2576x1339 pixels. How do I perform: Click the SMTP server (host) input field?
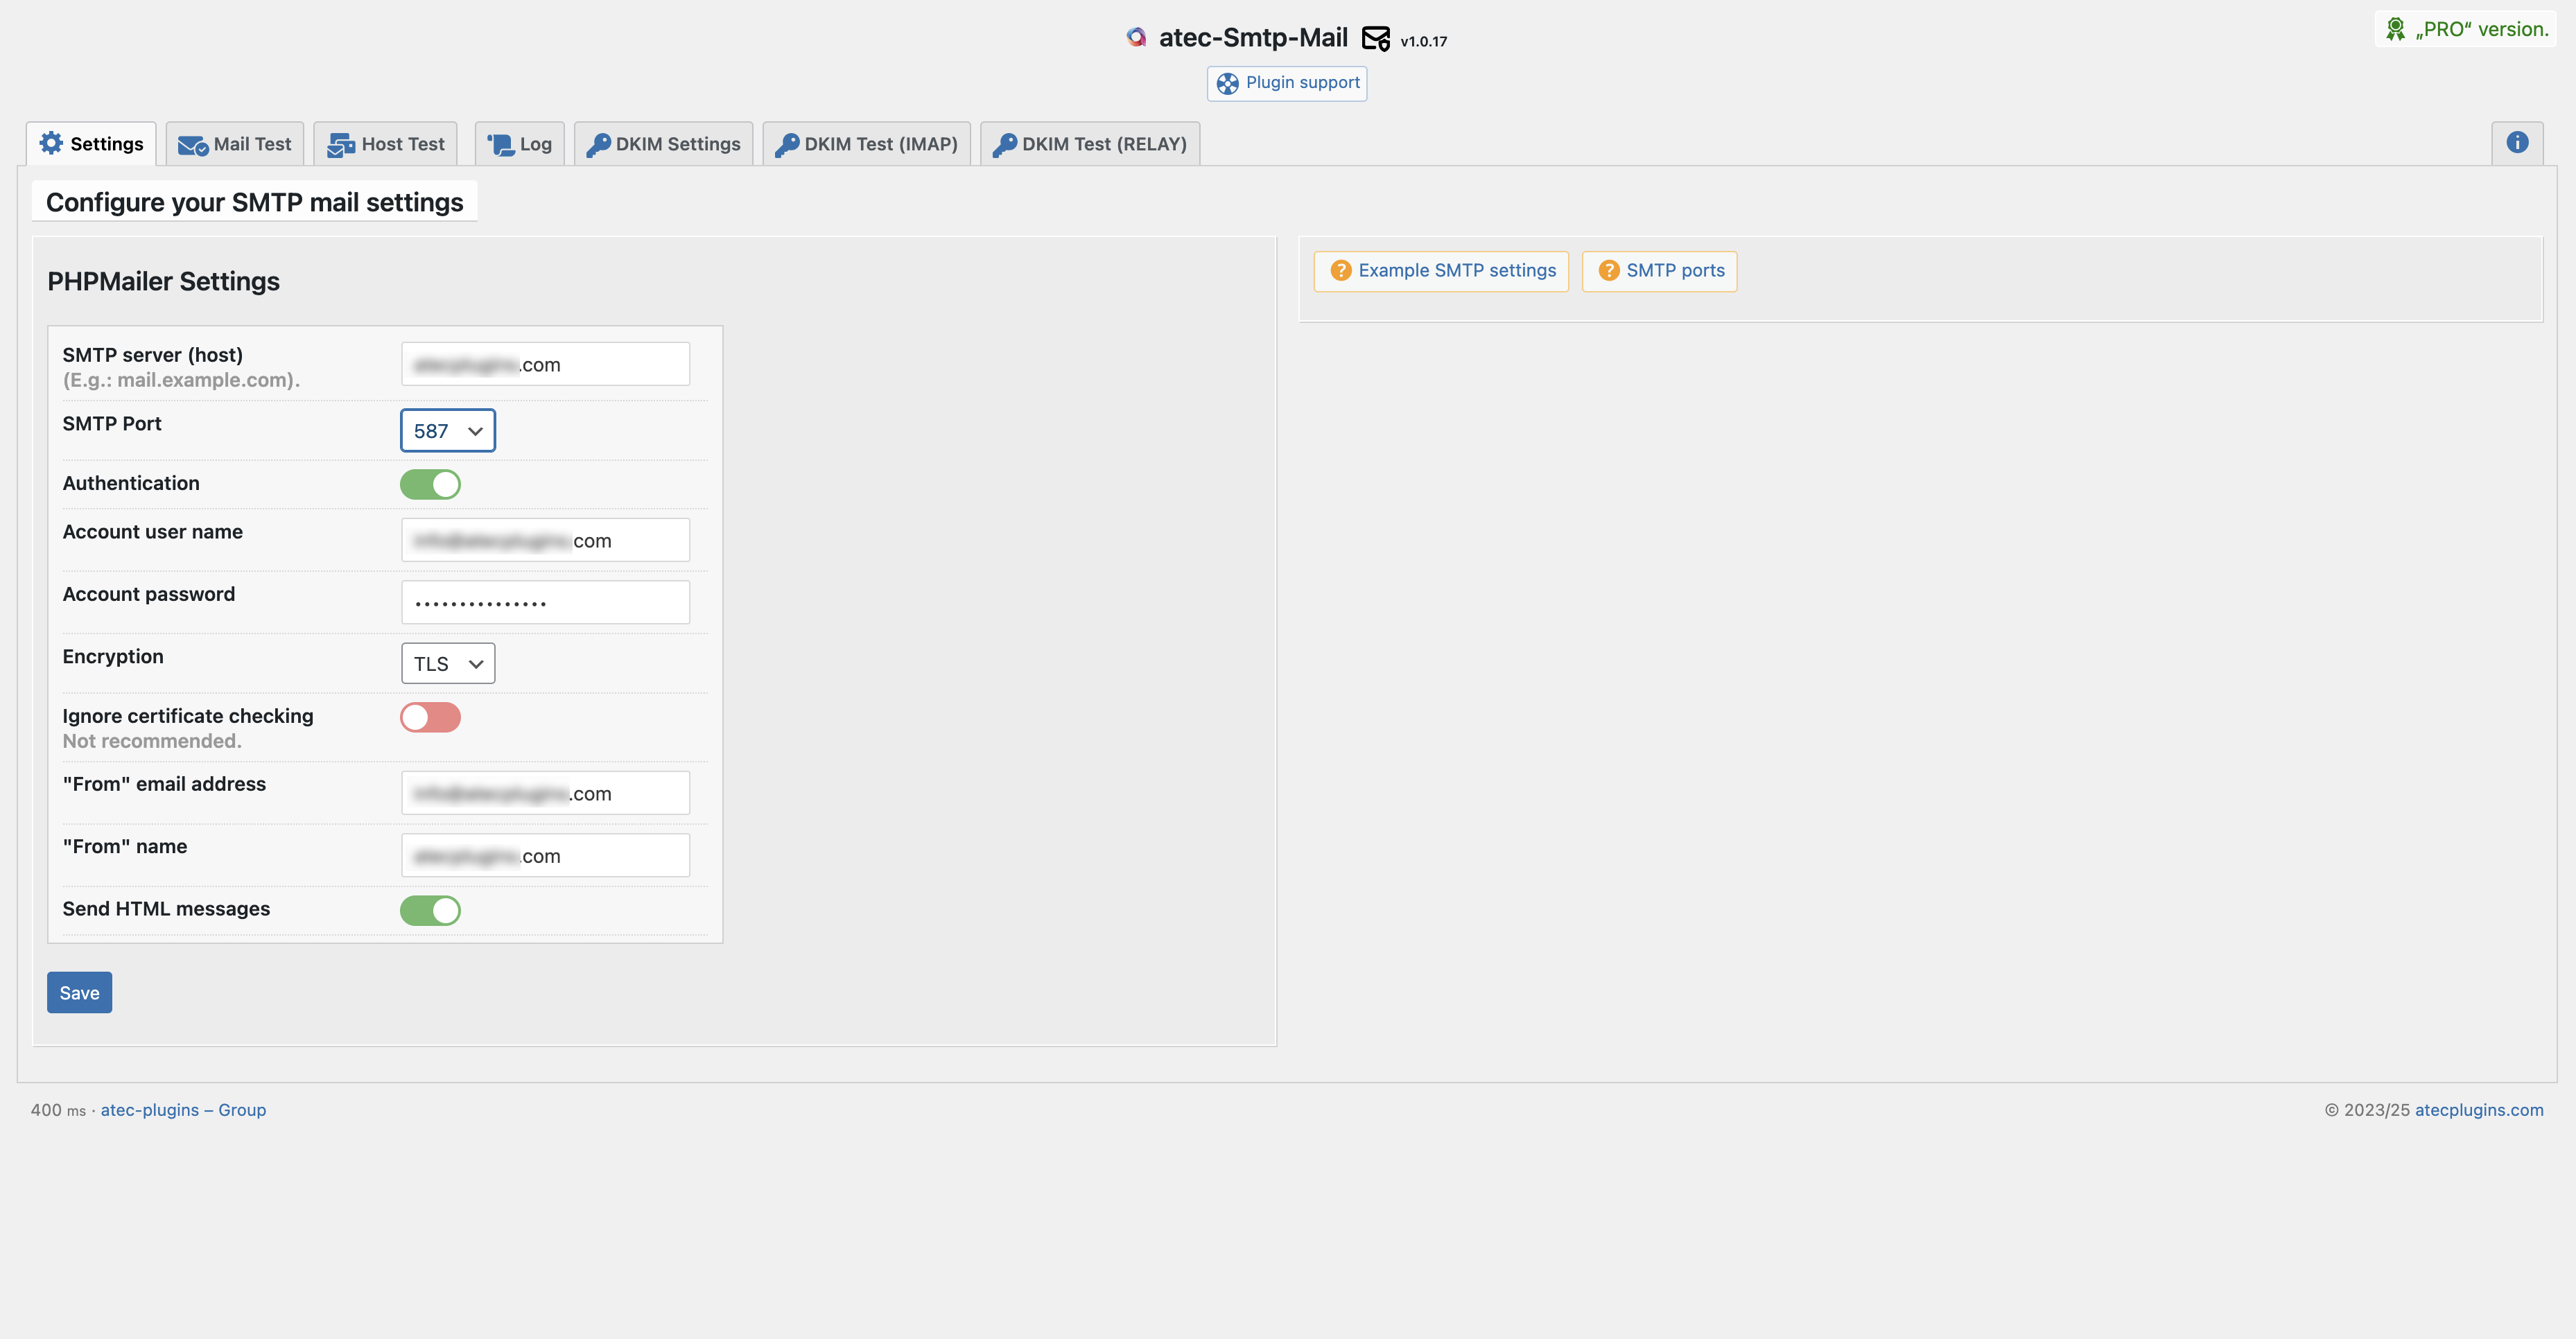[x=545, y=364]
